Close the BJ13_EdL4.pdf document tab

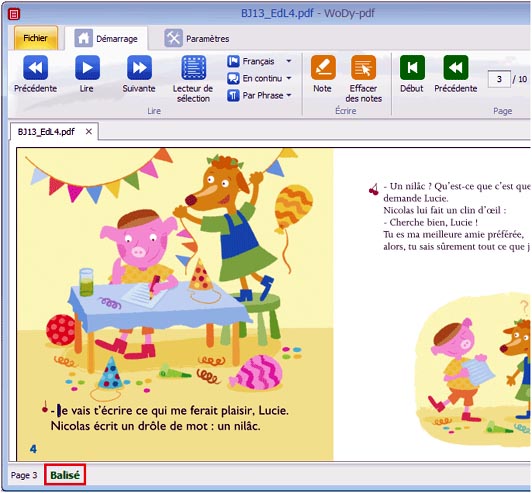tap(89, 132)
